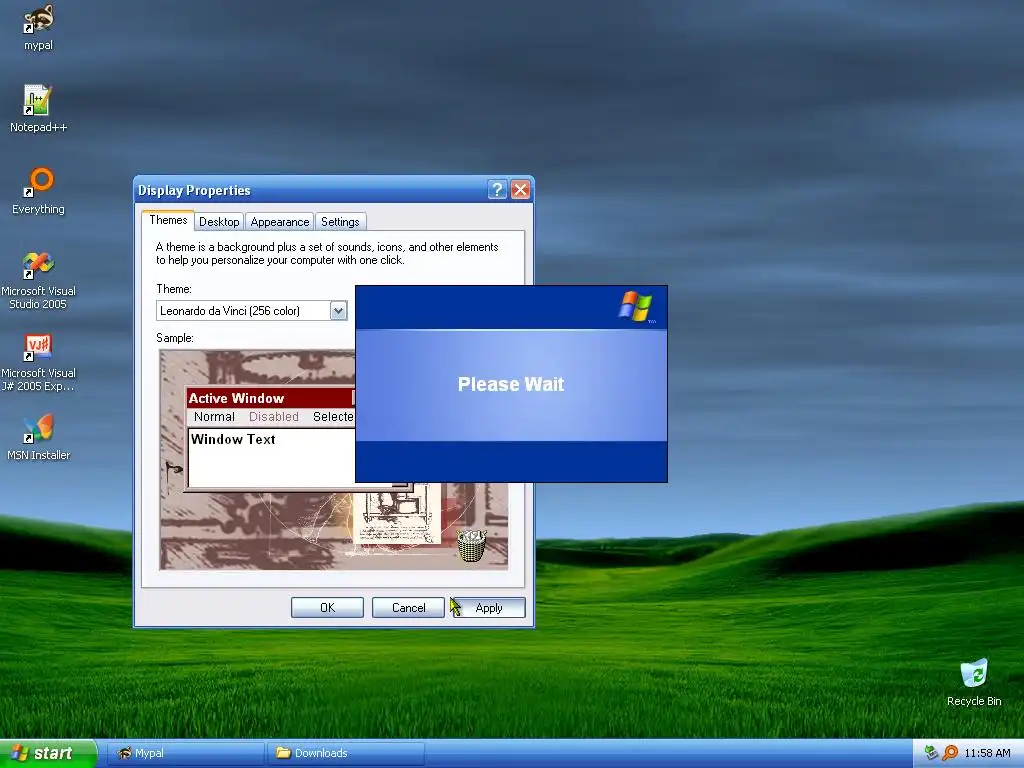1024x768 pixels.
Task: Click the recycle basket in theme sample
Action: click(x=471, y=546)
